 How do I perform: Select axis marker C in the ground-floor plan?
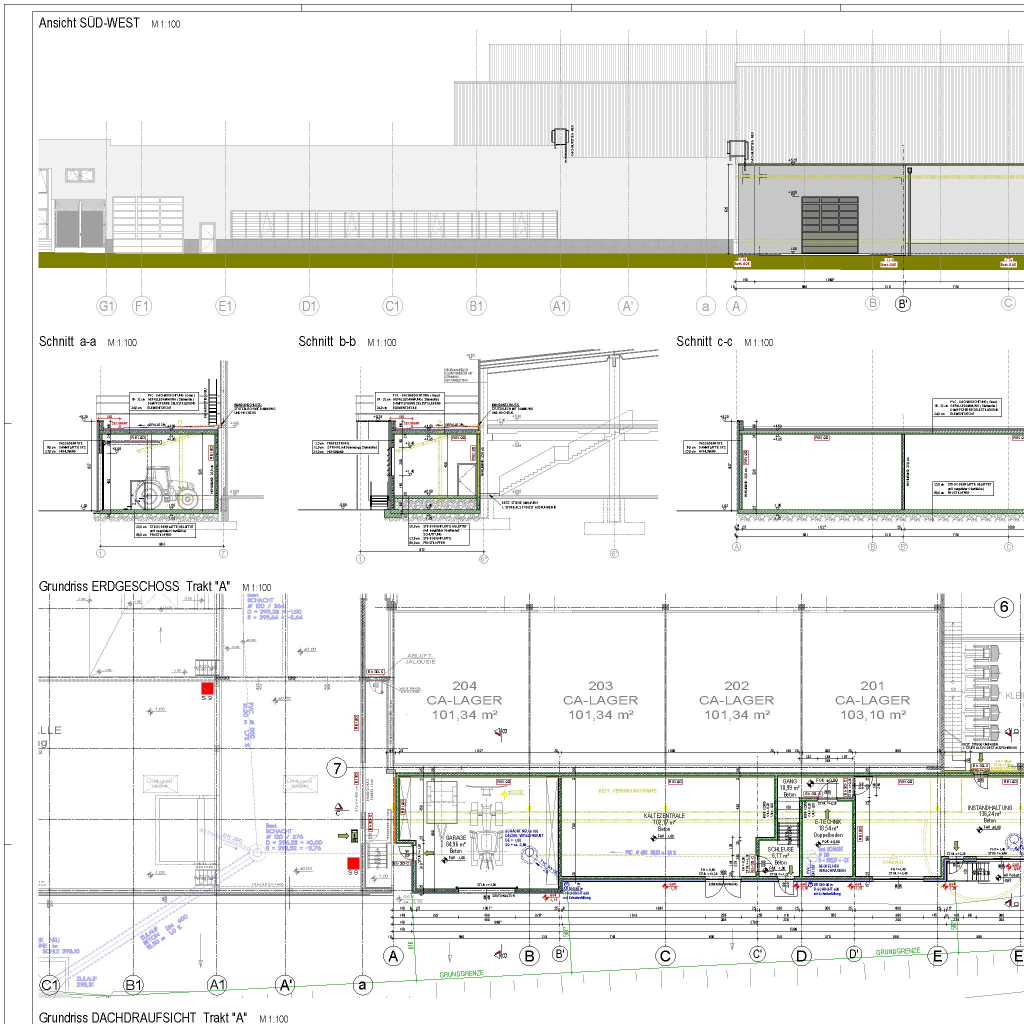[x=665, y=956]
